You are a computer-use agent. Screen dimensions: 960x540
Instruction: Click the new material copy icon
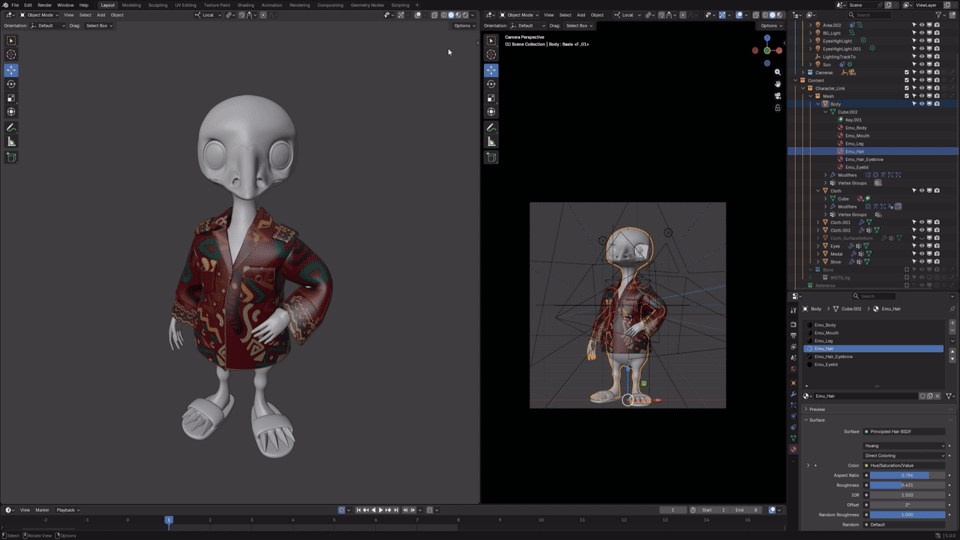tap(930, 396)
